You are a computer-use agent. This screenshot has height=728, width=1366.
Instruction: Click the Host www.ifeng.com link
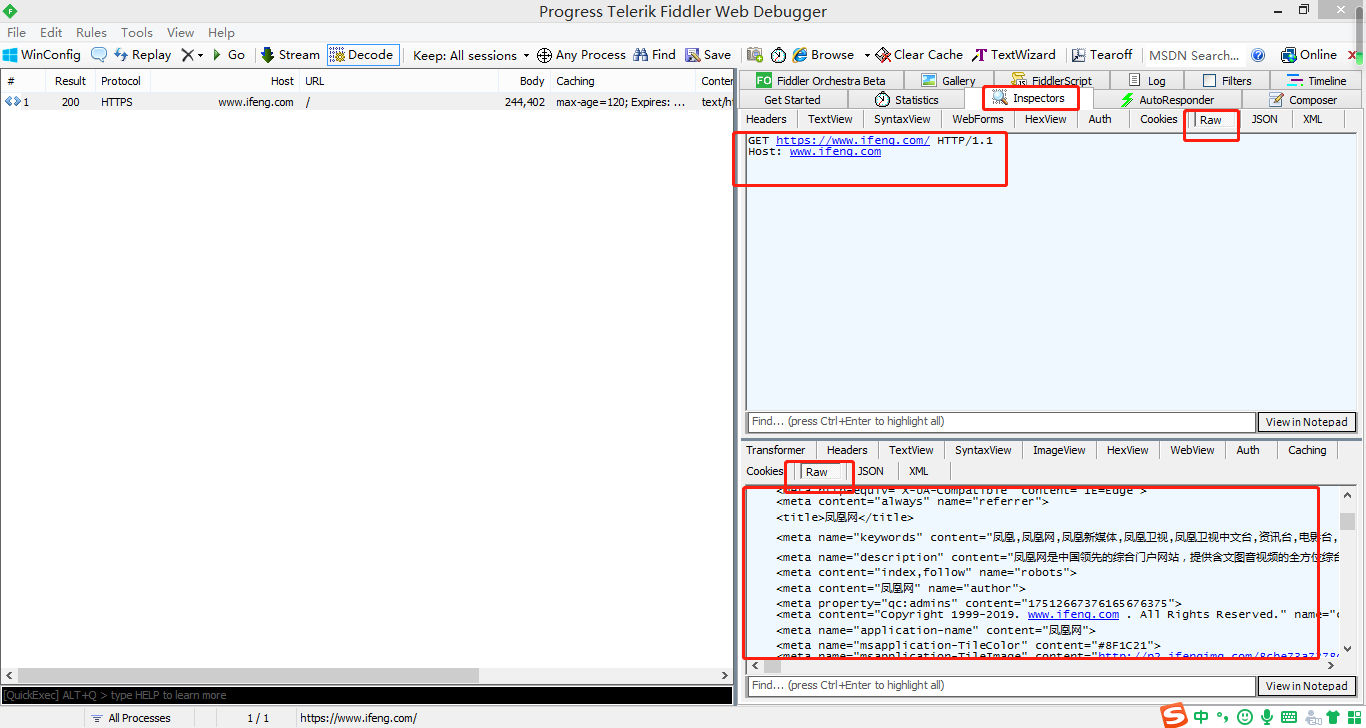click(835, 152)
